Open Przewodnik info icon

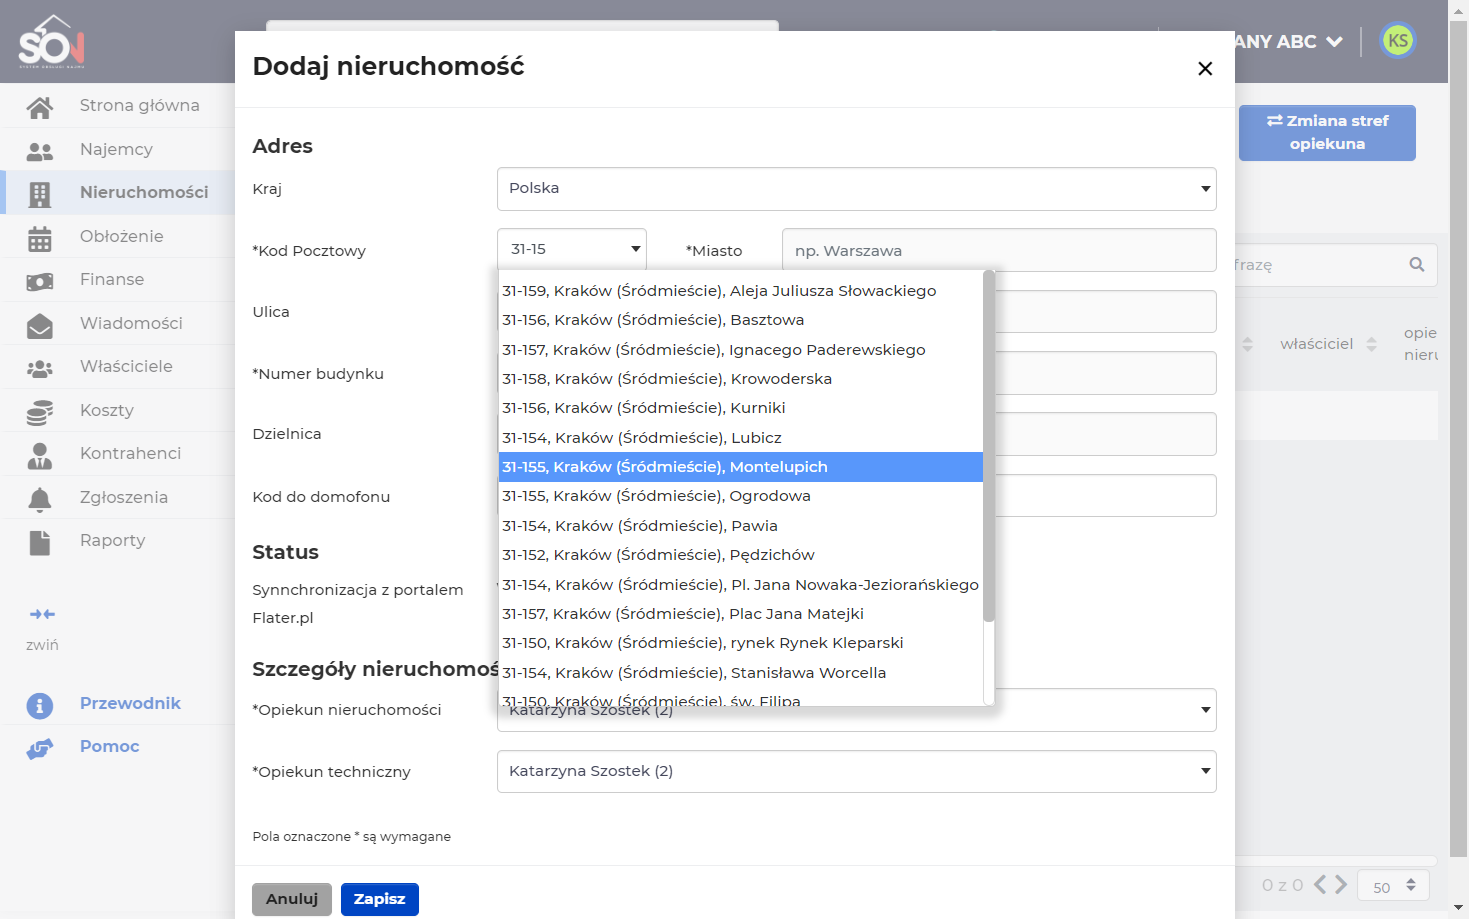pos(40,706)
